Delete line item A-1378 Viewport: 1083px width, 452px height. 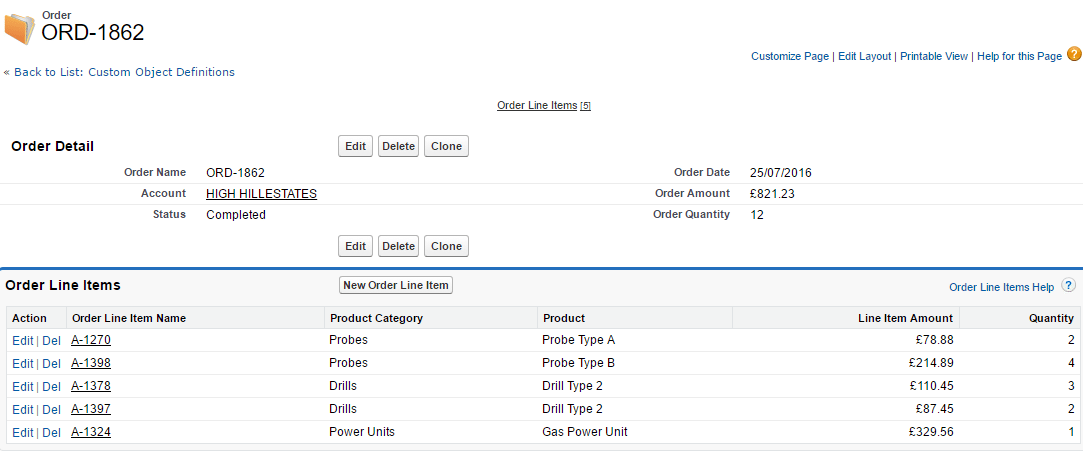52,386
